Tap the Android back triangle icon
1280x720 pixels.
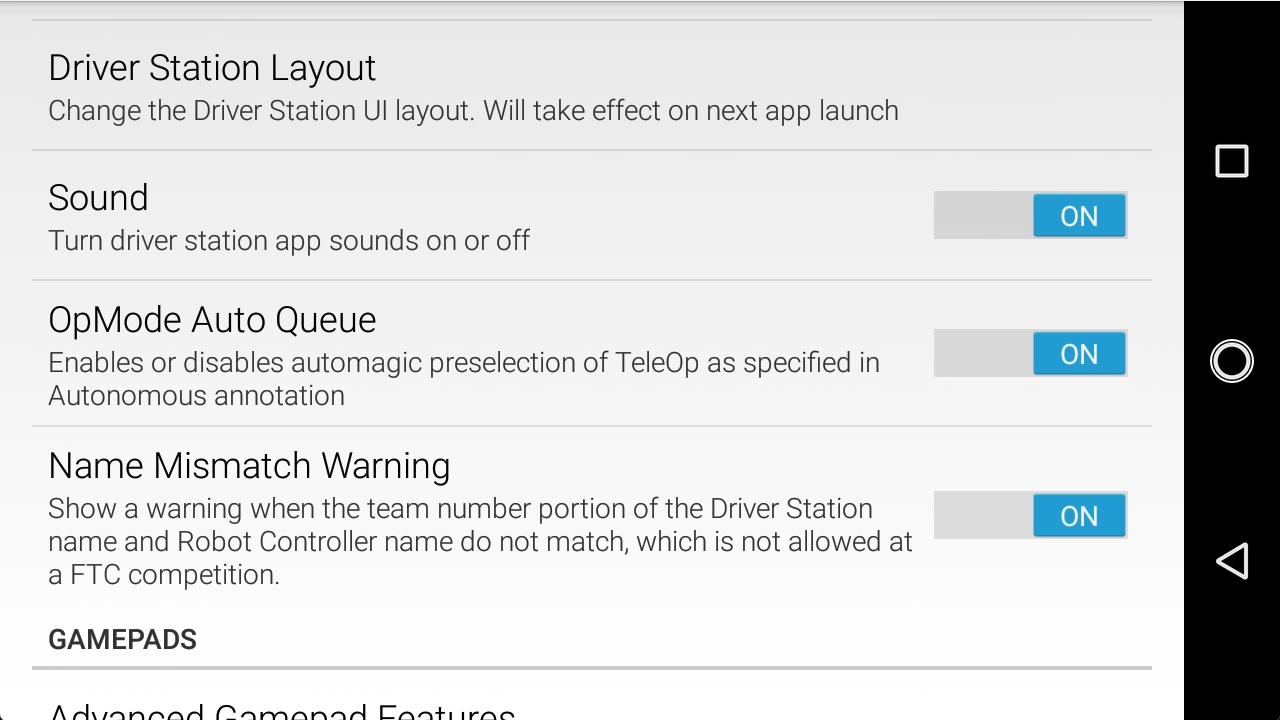[1231, 561]
